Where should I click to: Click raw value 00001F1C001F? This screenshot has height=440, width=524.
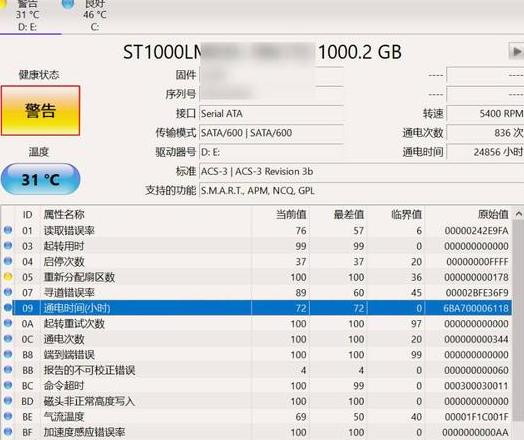tap(477, 417)
